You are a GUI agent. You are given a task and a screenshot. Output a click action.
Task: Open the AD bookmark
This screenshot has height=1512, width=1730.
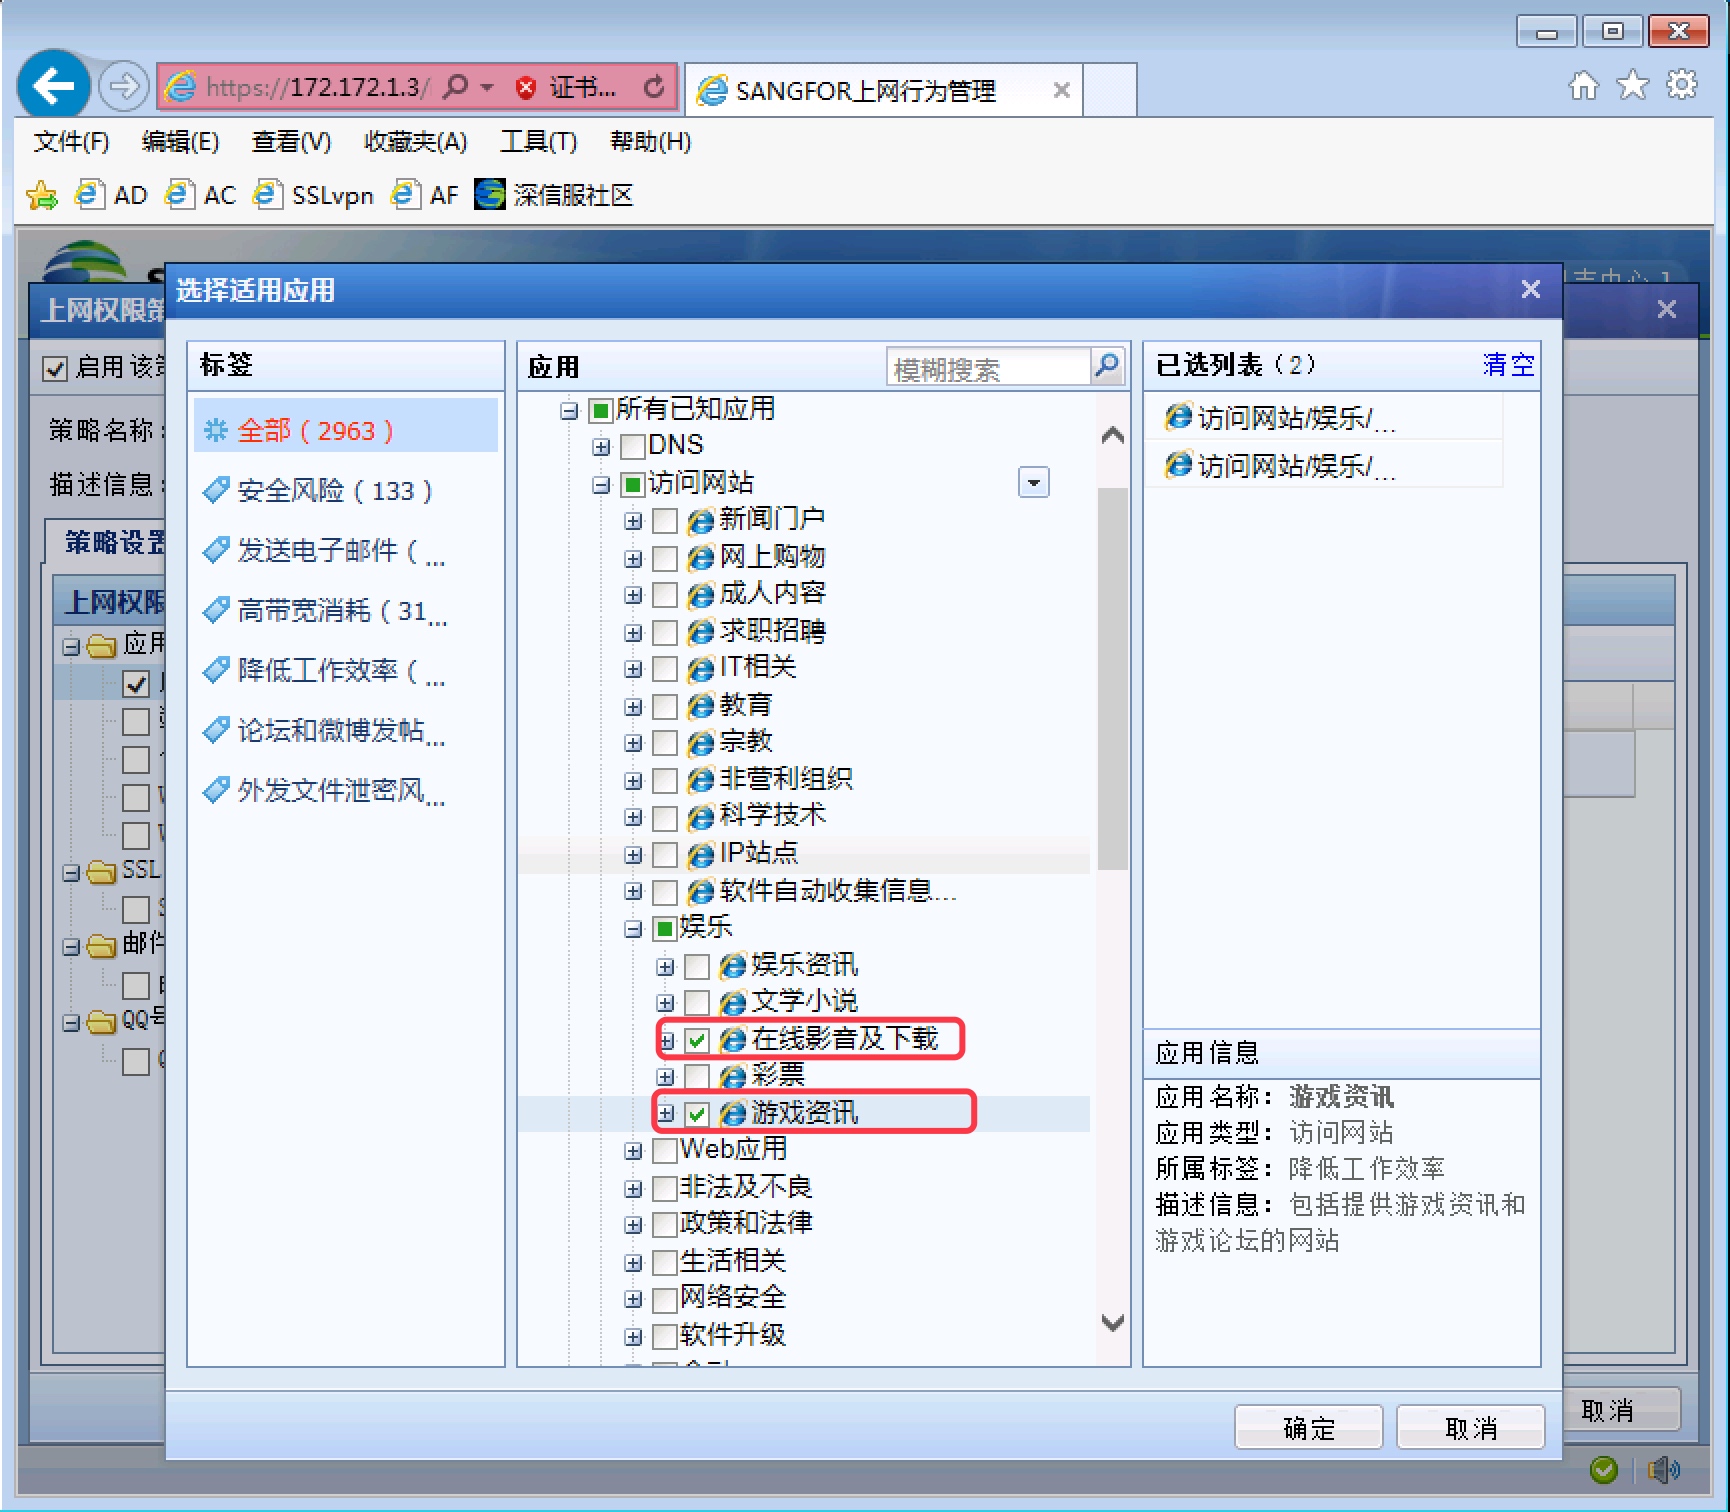[x=112, y=195]
